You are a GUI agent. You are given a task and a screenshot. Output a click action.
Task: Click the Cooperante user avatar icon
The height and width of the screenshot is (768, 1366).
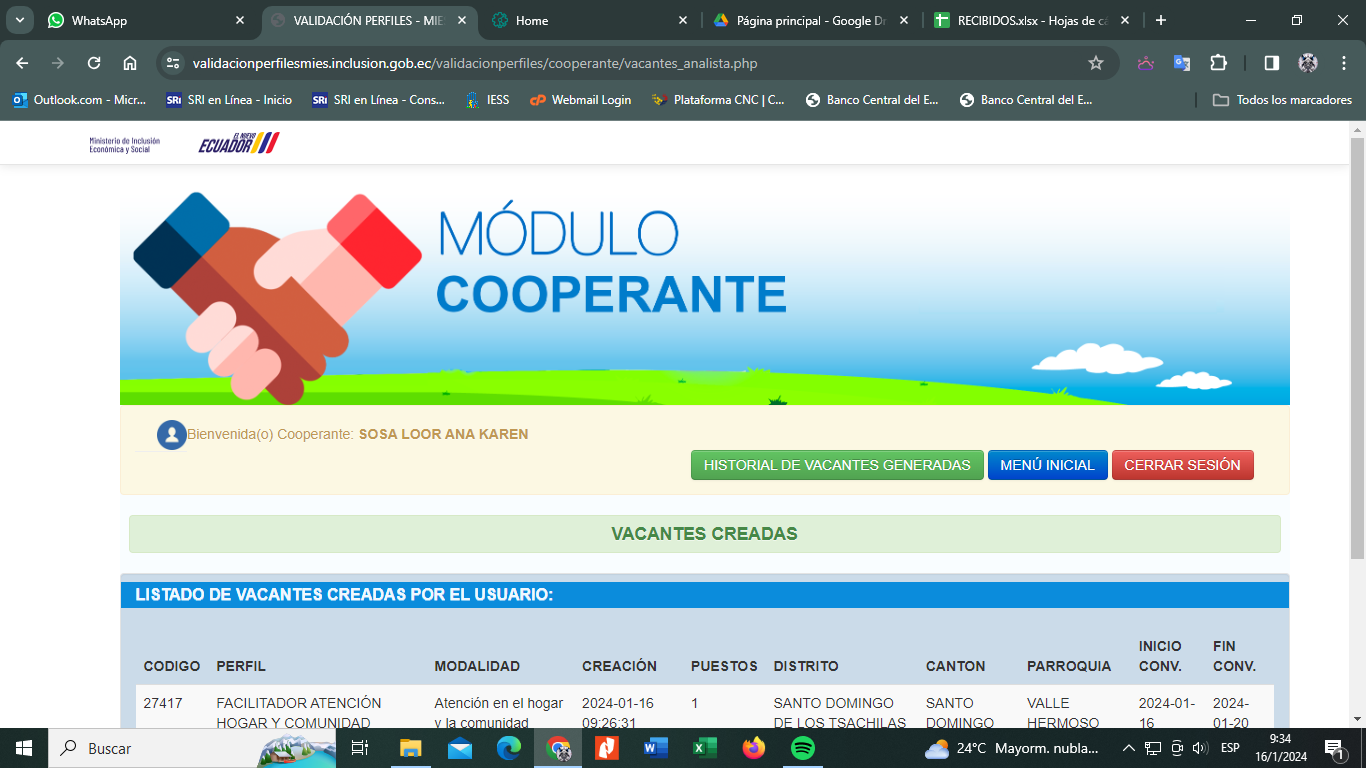coord(171,435)
